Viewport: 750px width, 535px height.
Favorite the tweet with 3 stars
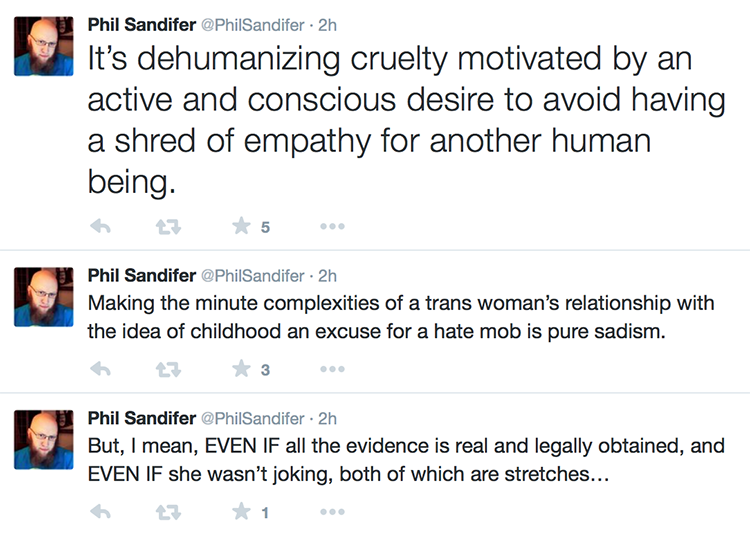[242, 369]
